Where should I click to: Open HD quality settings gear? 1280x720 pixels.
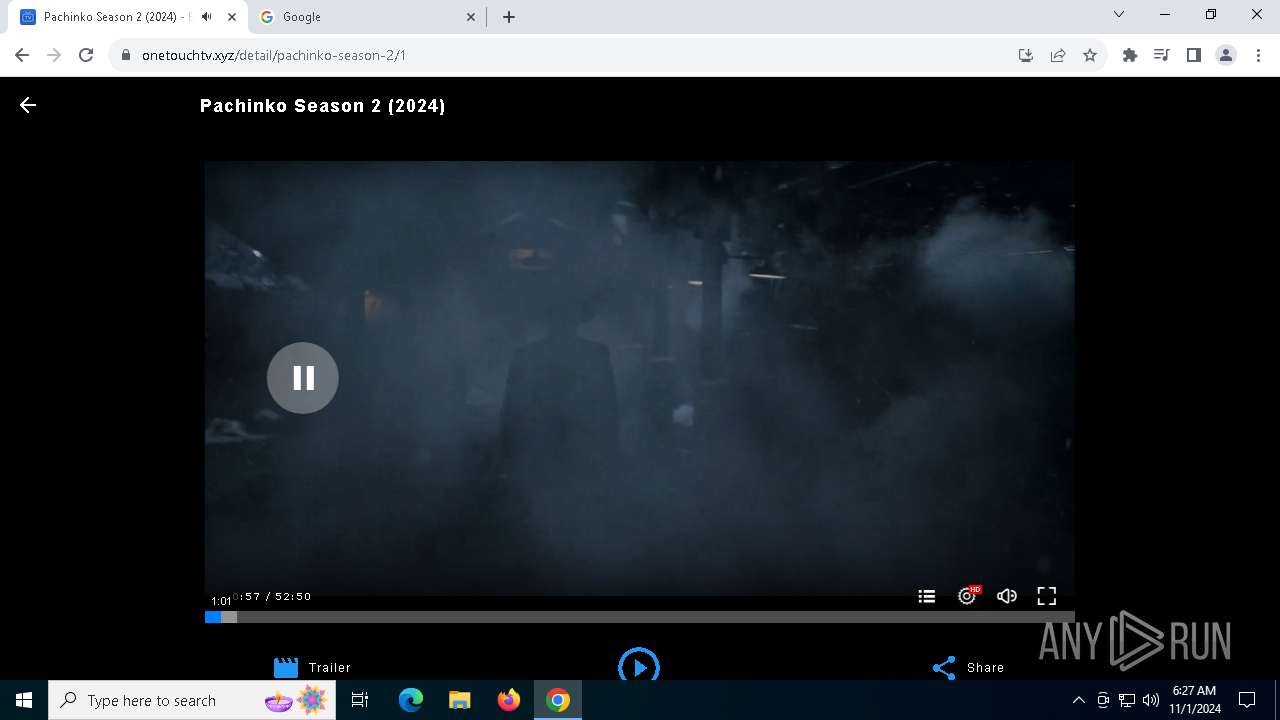pos(968,596)
